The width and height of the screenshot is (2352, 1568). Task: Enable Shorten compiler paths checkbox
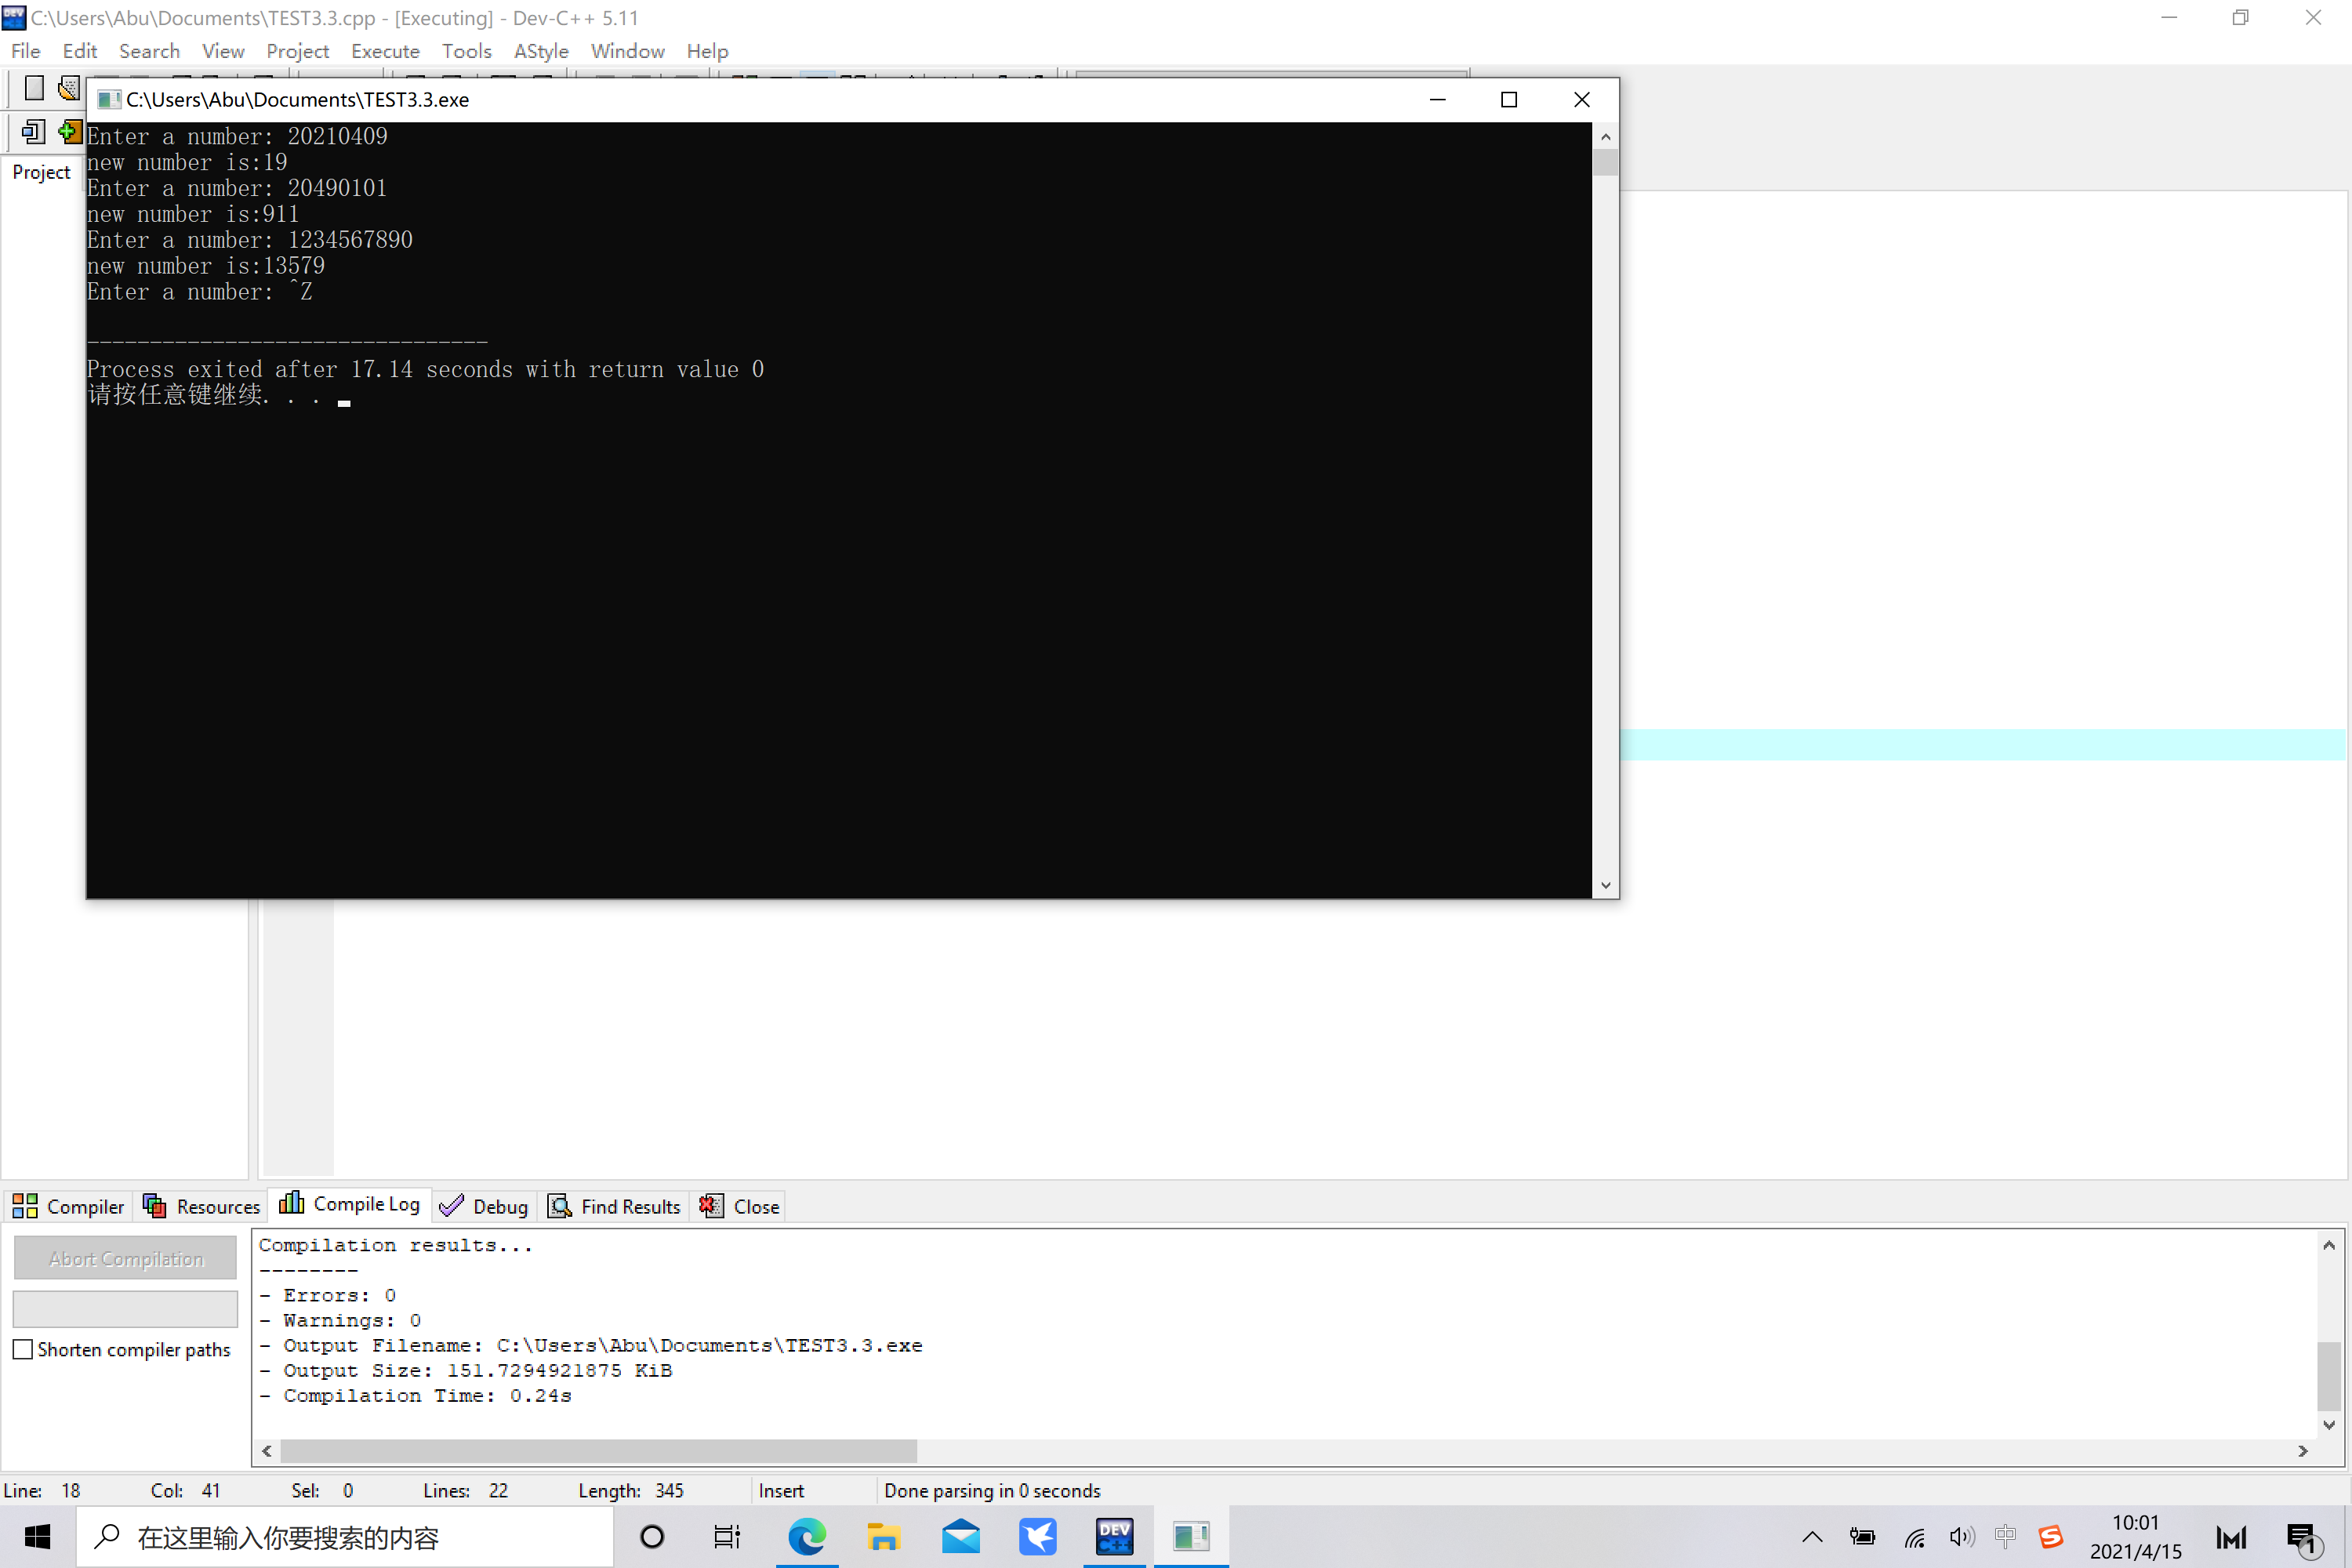point(23,1349)
